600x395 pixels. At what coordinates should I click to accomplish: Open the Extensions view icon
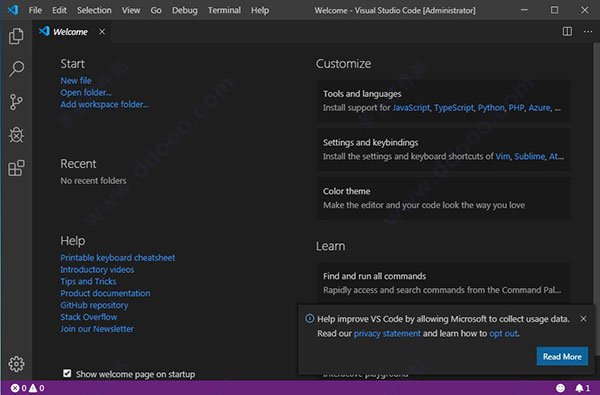(x=16, y=168)
